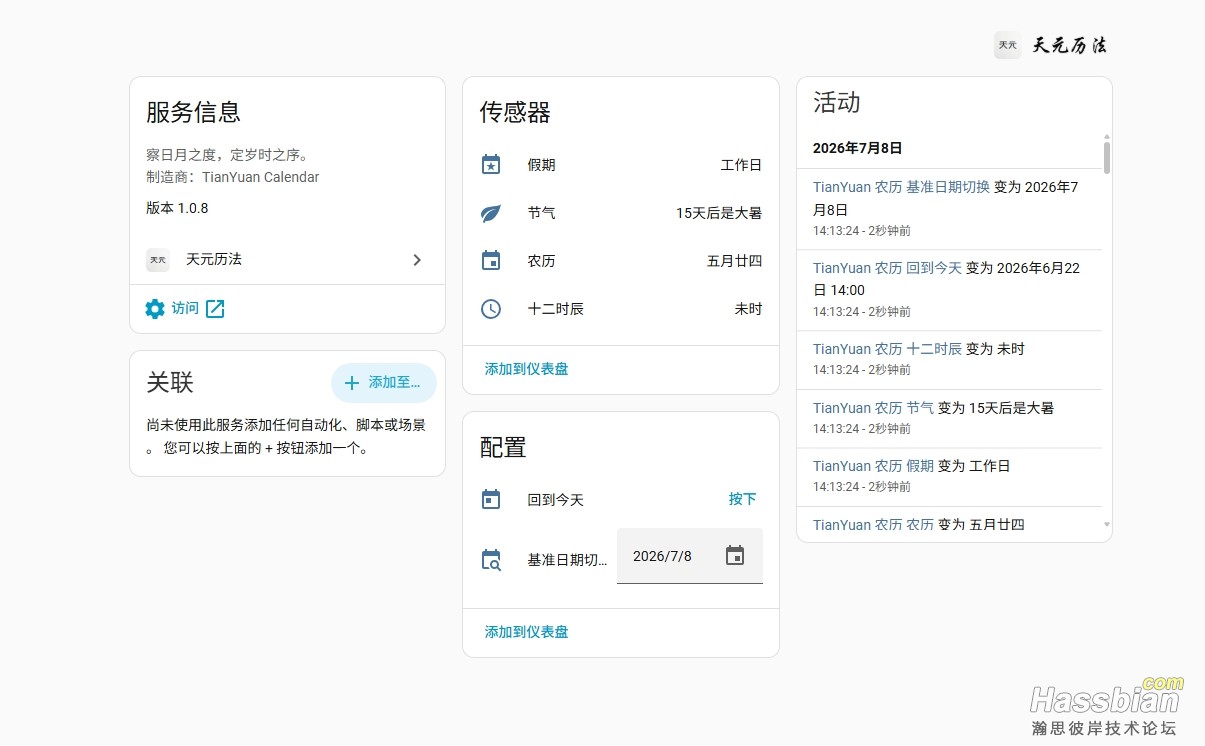
Task: Click the 假期 holiday calendar-star icon
Action: click(x=491, y=165)
